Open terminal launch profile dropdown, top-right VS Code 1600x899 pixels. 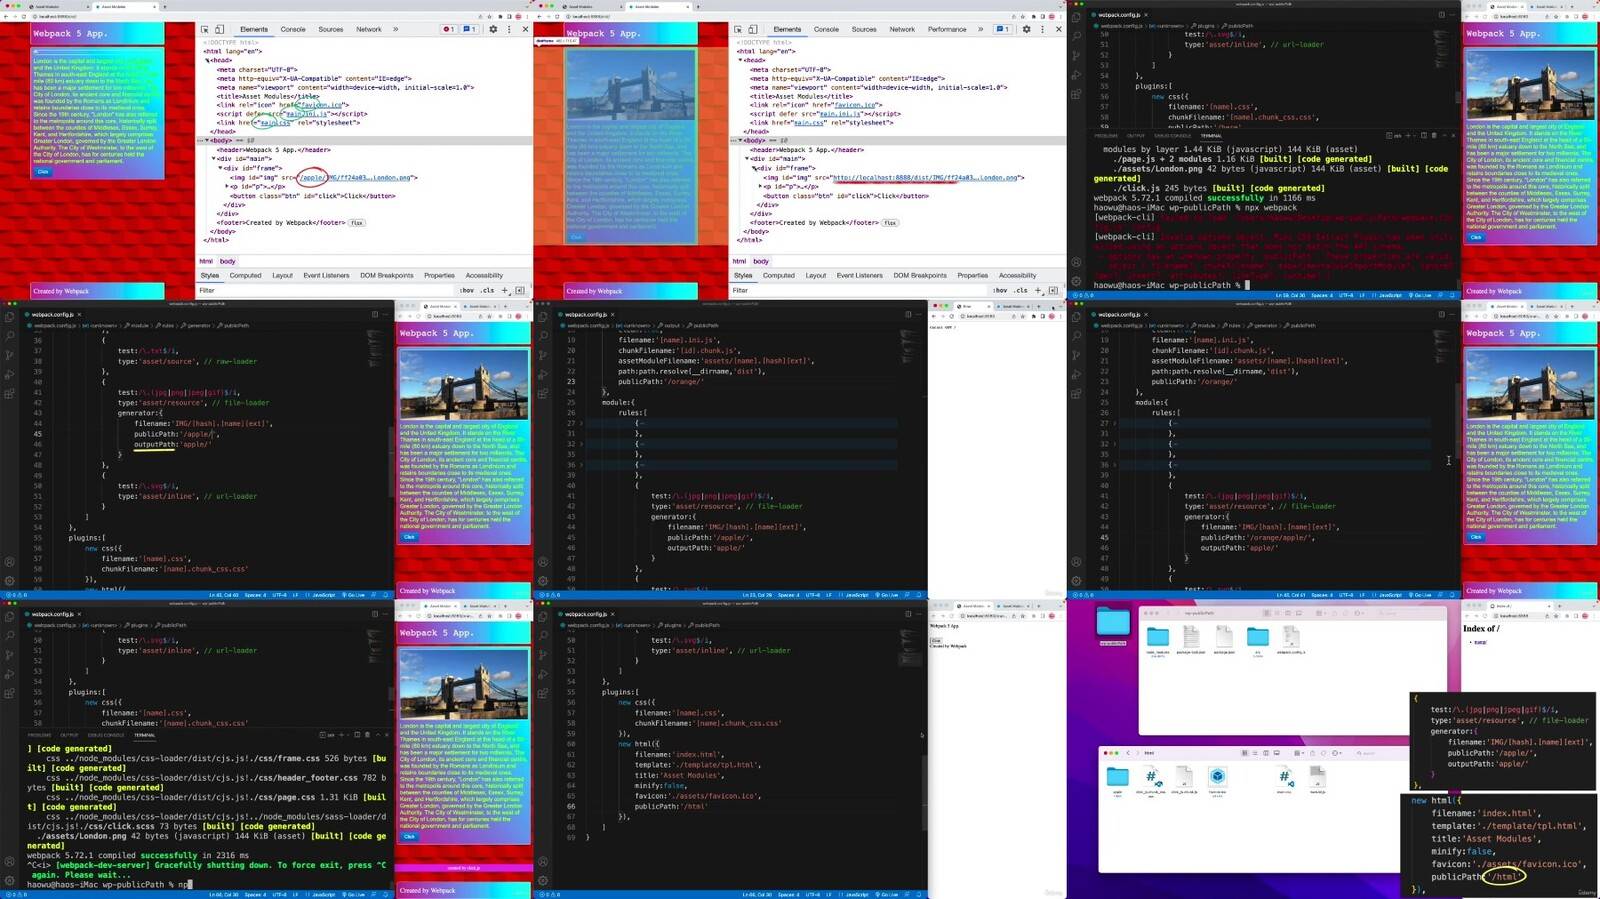[x=1414, y=136]
